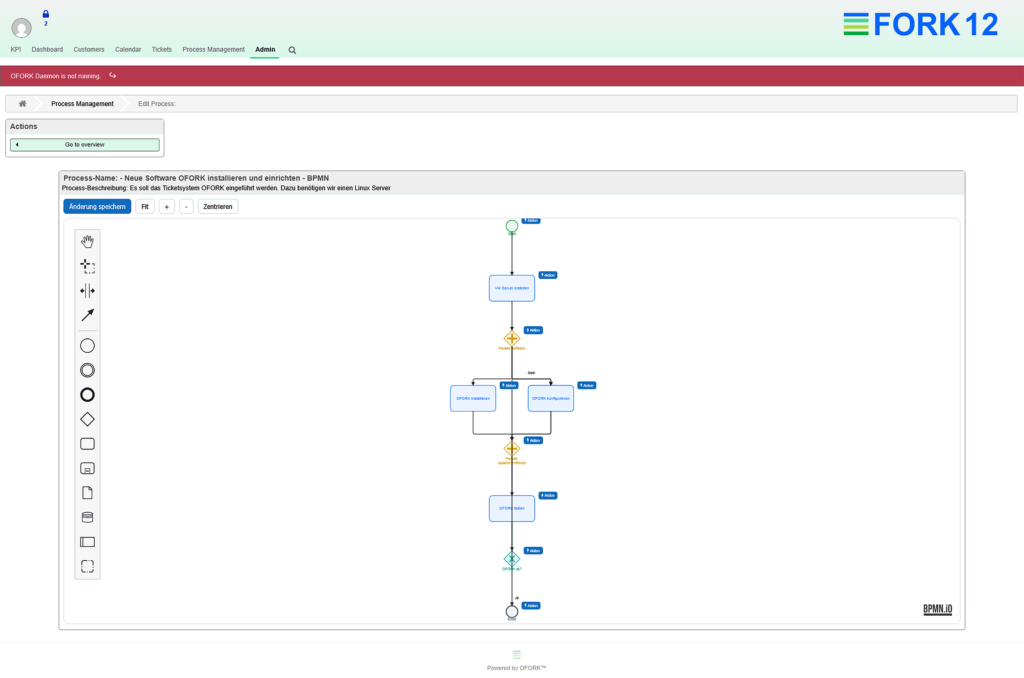The image size is (1024, 678).
Task: Create a data store reference
Action: tap(87, 517)
